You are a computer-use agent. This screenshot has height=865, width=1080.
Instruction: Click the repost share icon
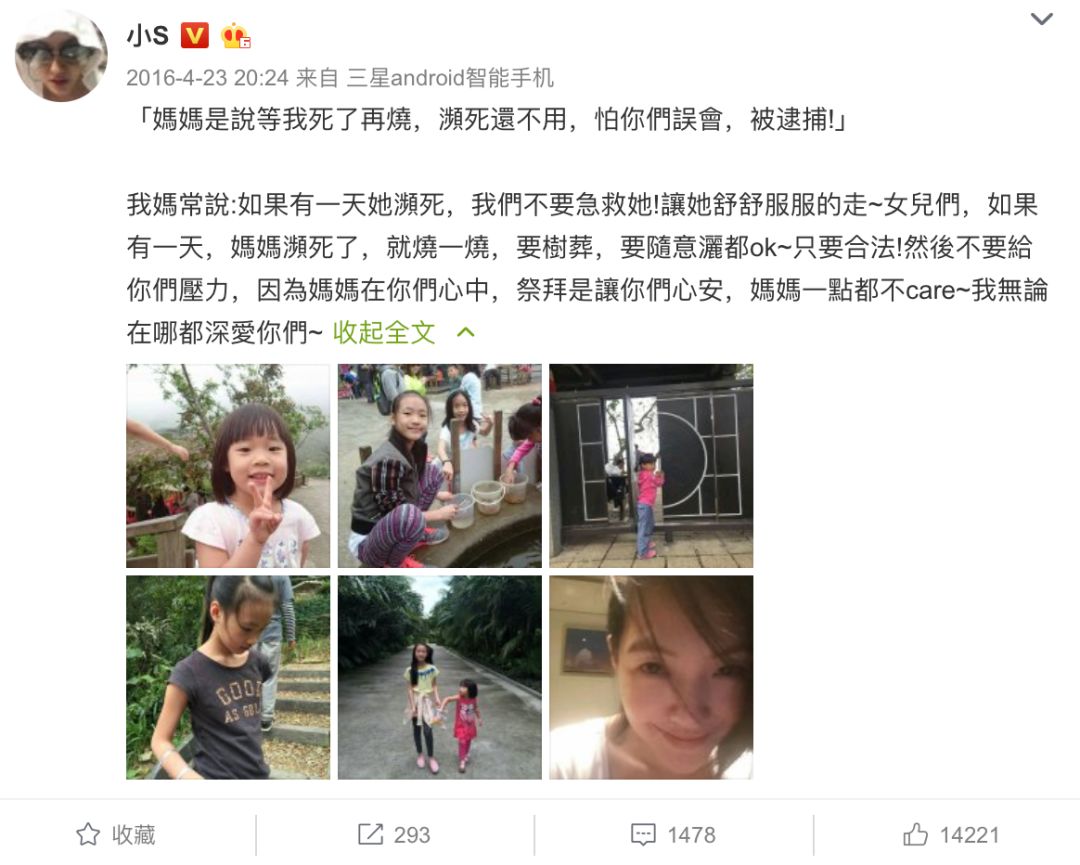tap(370, 834)
